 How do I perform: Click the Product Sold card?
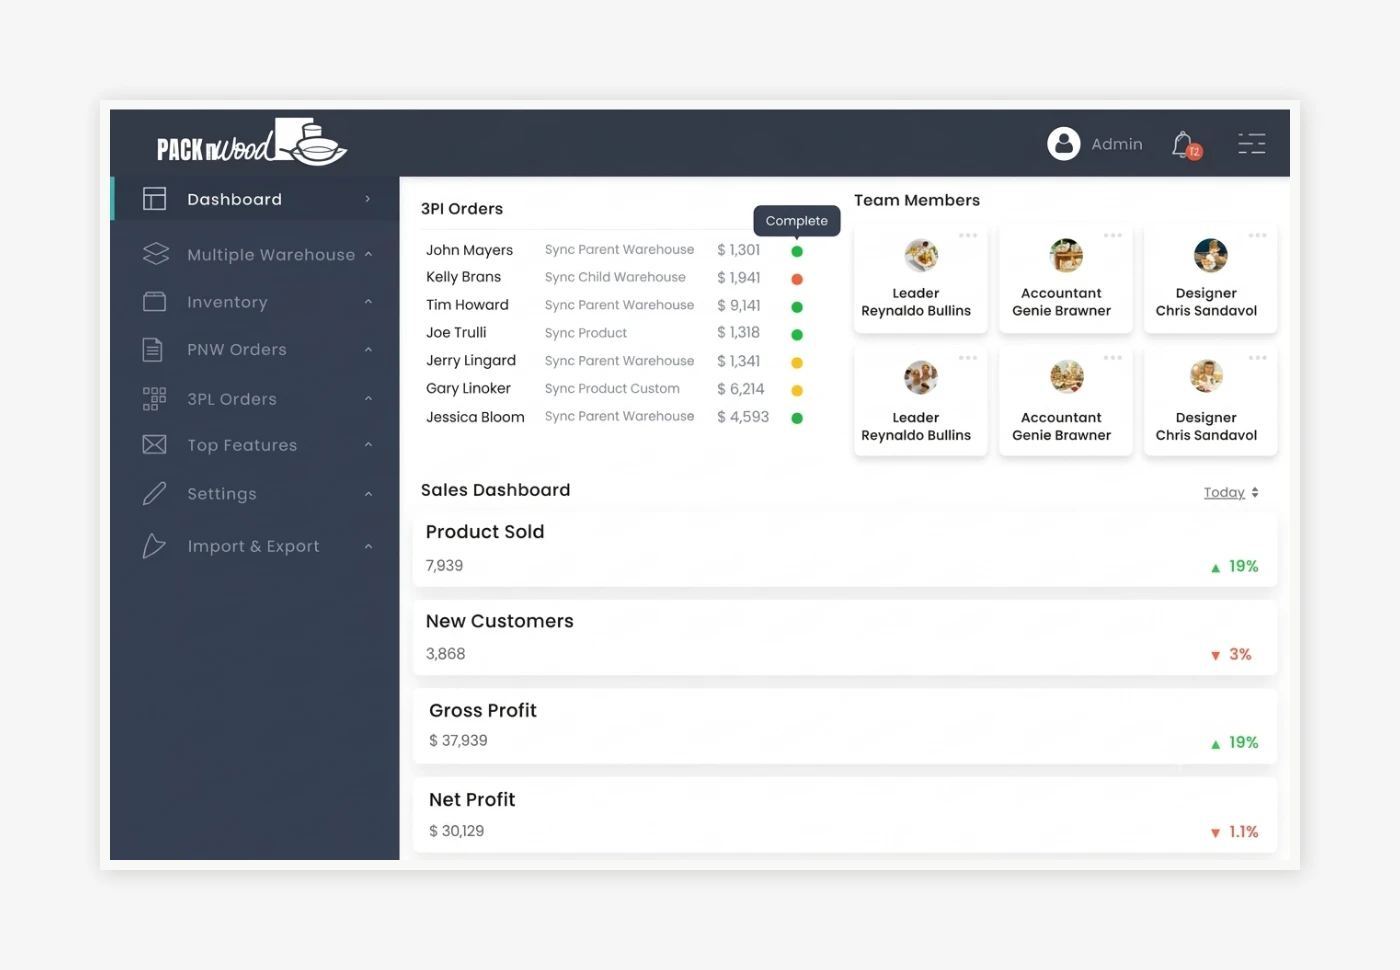point(845,549)
